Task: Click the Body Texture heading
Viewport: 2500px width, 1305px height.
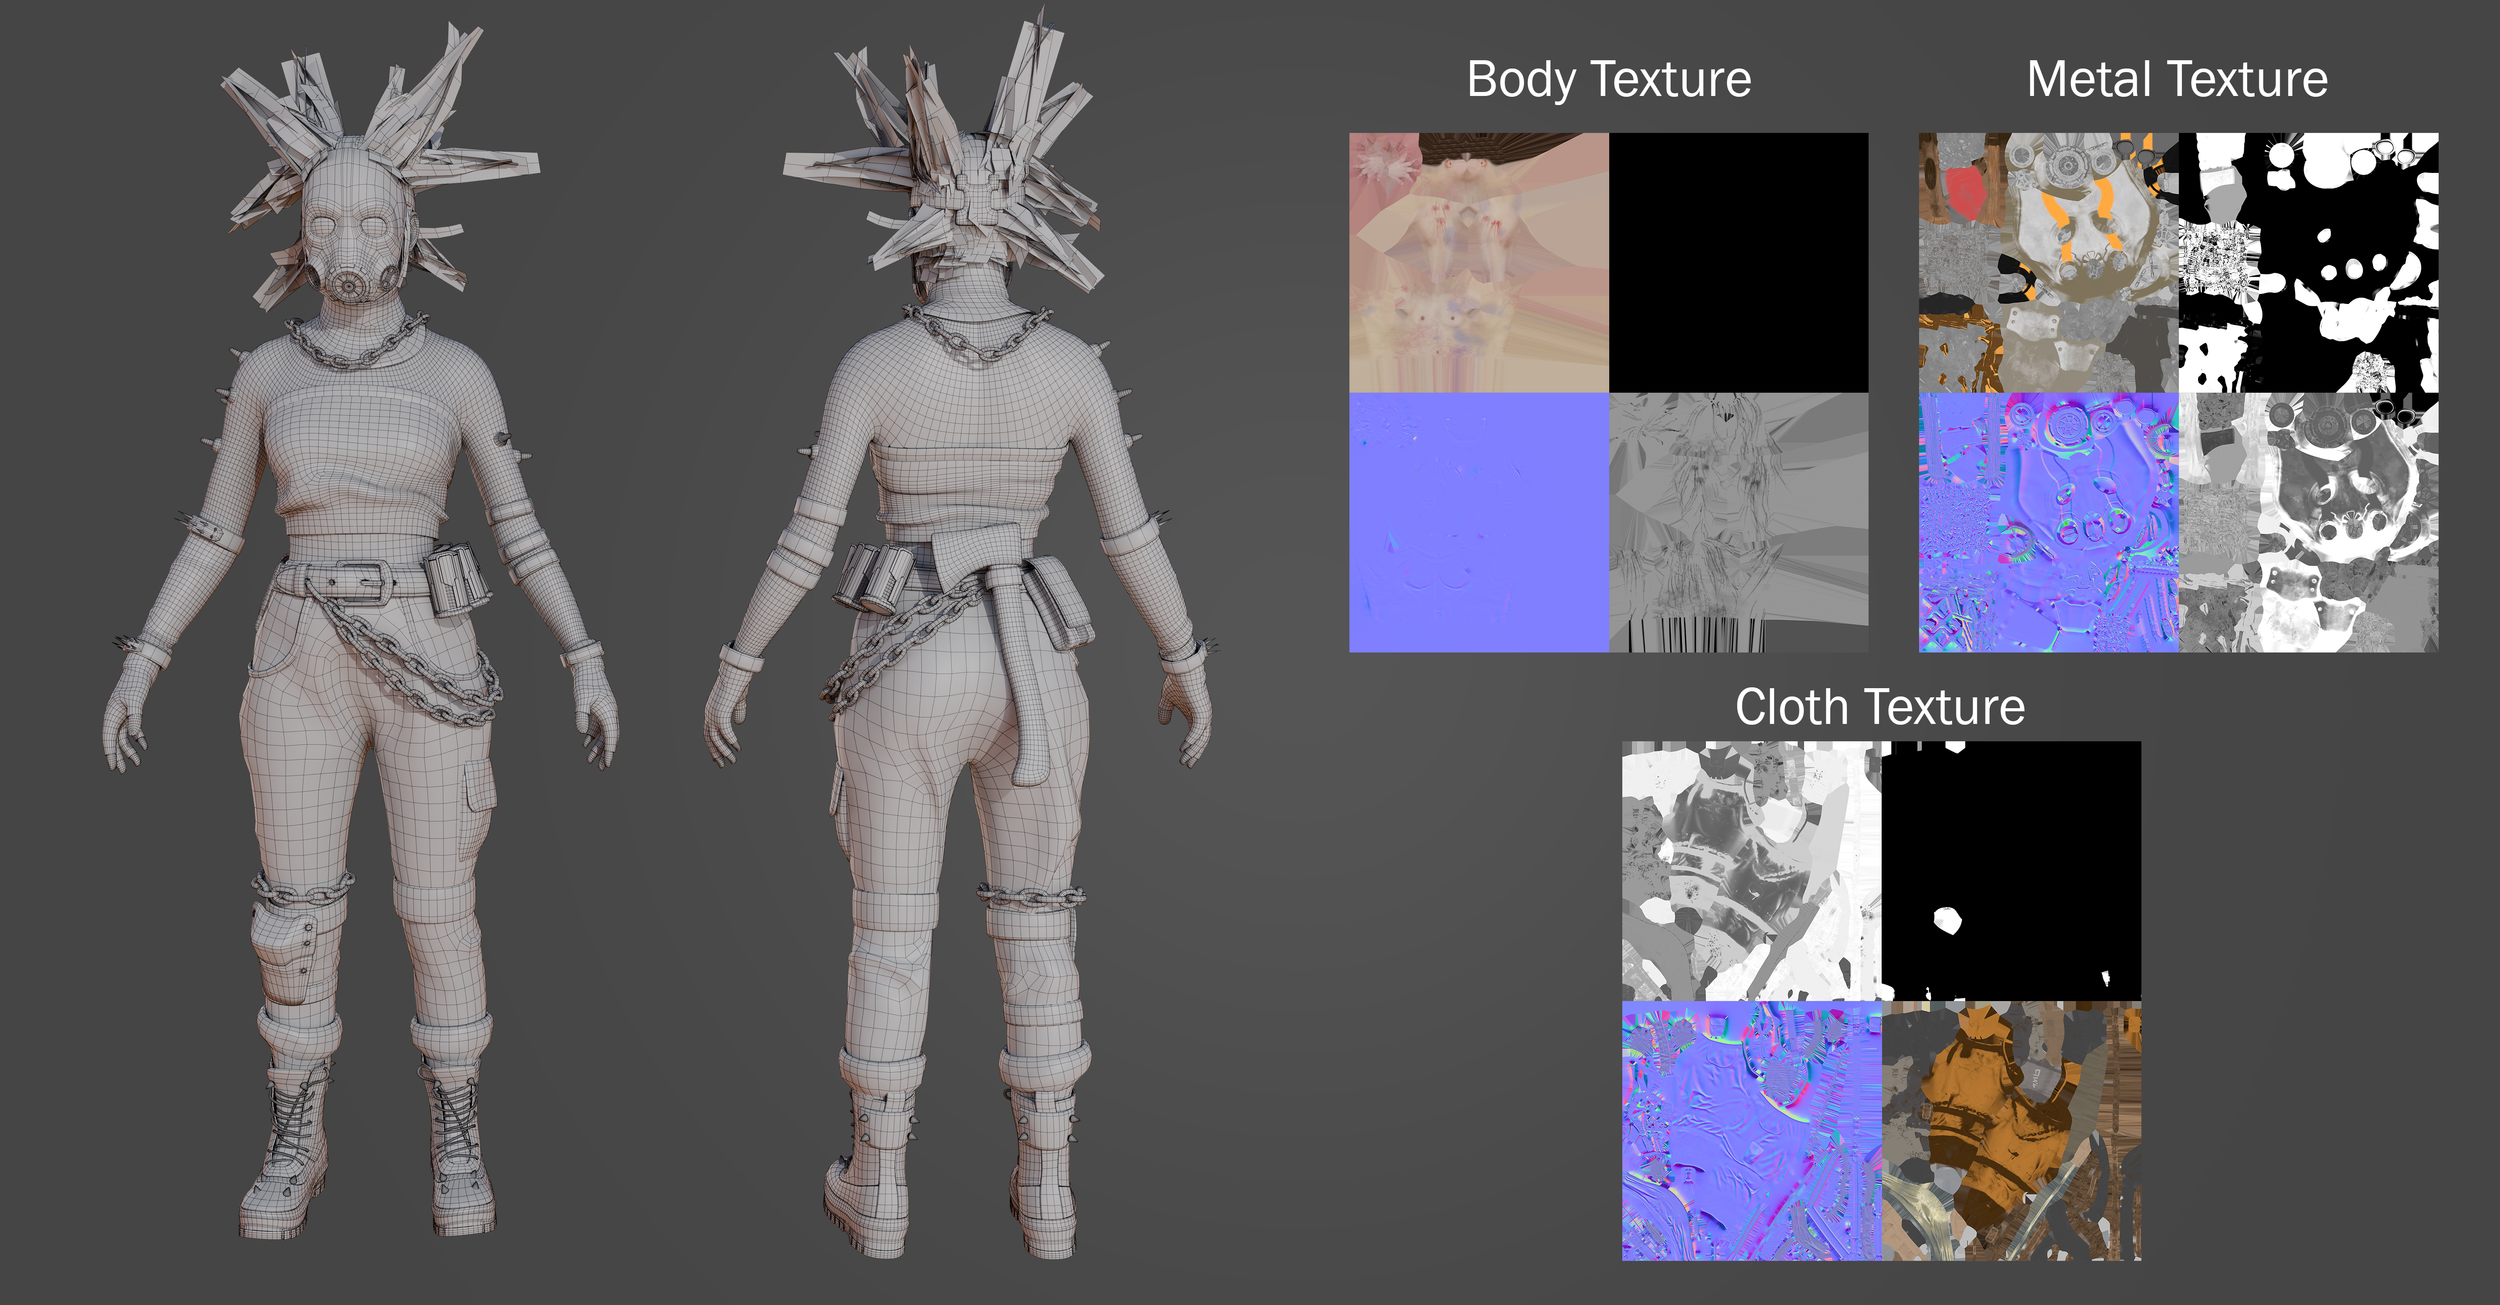Action: click(1608, 80)
